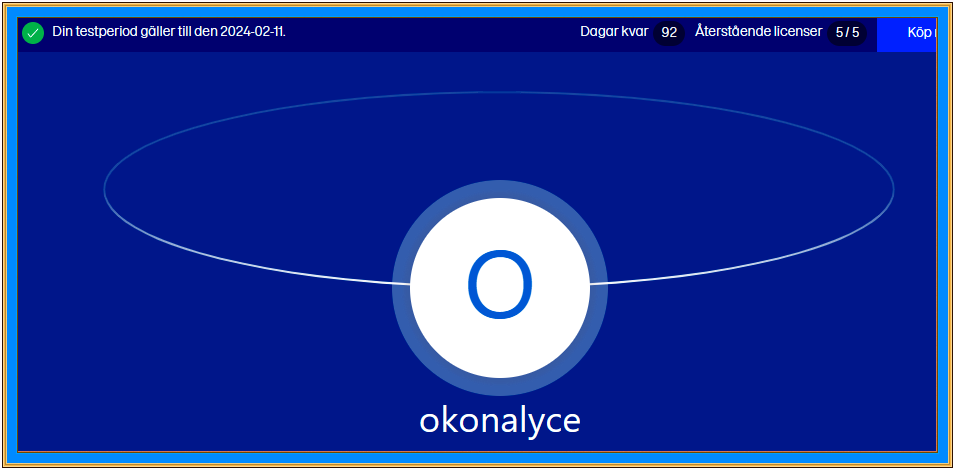Click the okonalyce username text
This screenshot has width=954, height=469.
[500, 420]
